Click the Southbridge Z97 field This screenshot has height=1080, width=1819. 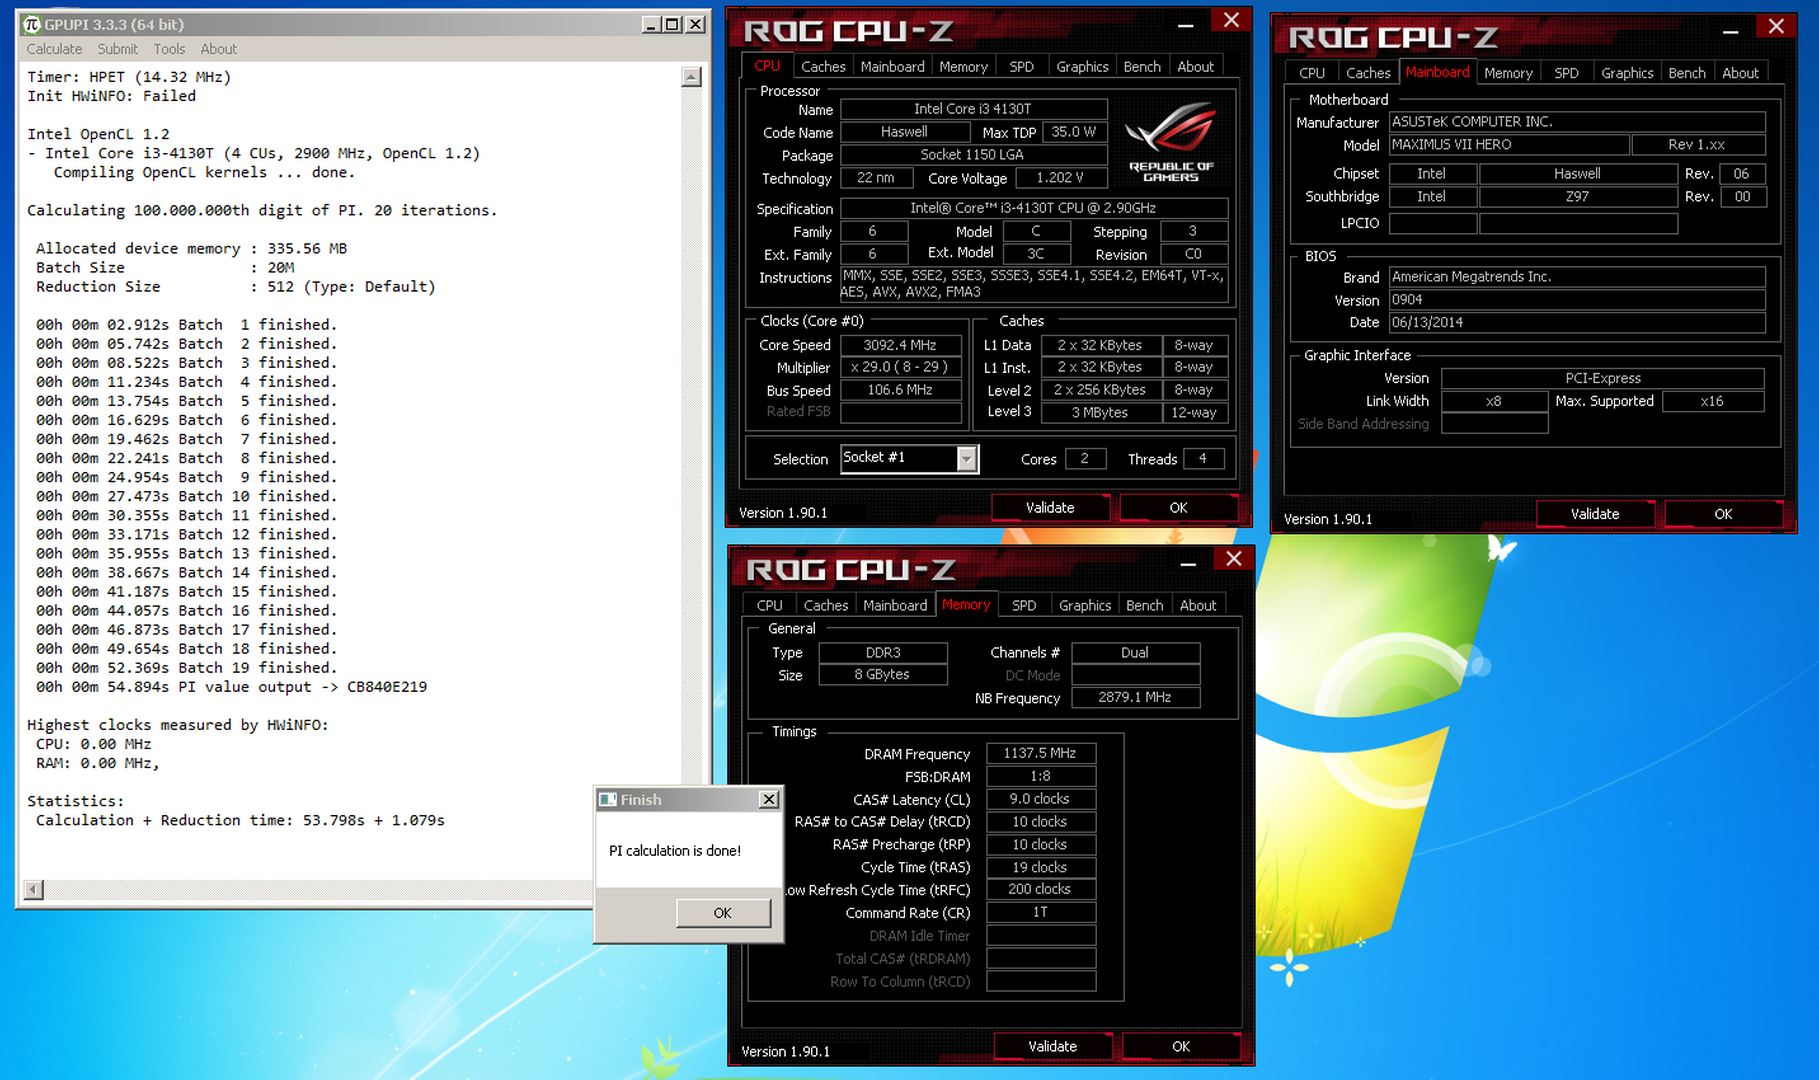(1578, 196)
